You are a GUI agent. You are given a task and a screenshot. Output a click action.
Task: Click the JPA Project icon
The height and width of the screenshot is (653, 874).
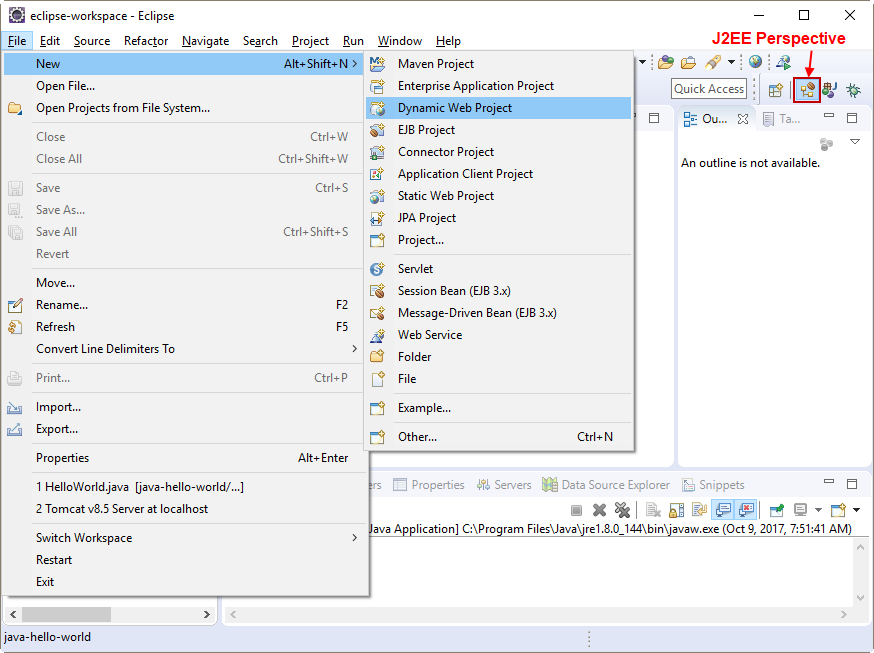point(377,218)
